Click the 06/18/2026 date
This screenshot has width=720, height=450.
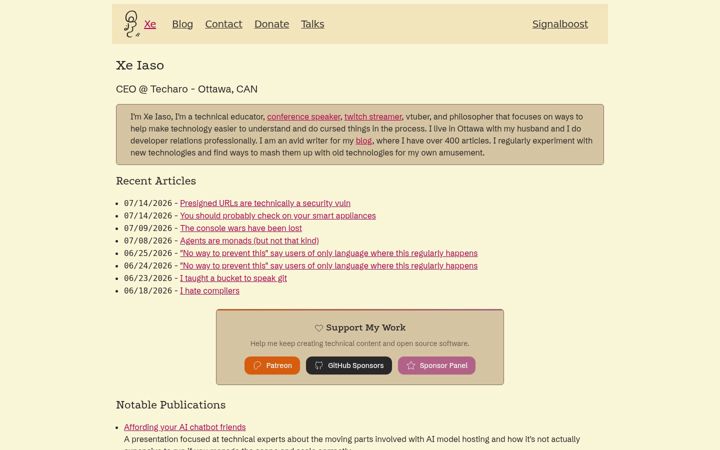[x=148, y=291]
